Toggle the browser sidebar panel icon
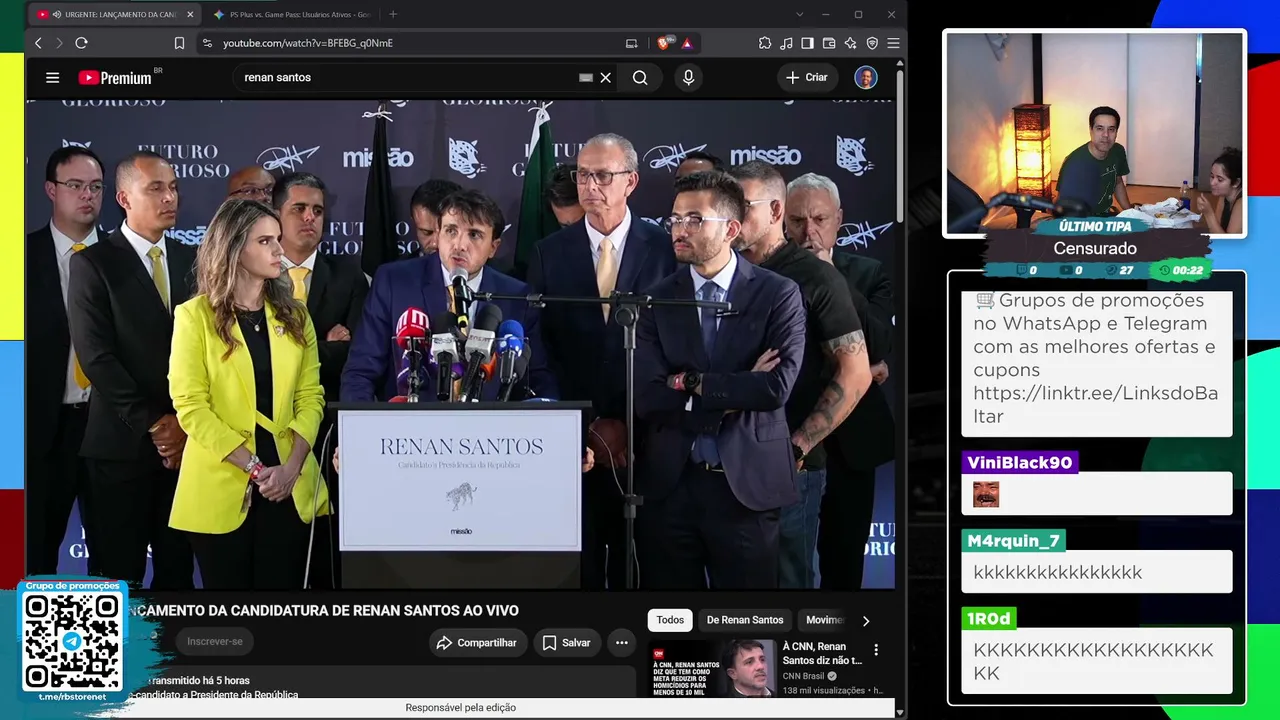 coord(807,43)
